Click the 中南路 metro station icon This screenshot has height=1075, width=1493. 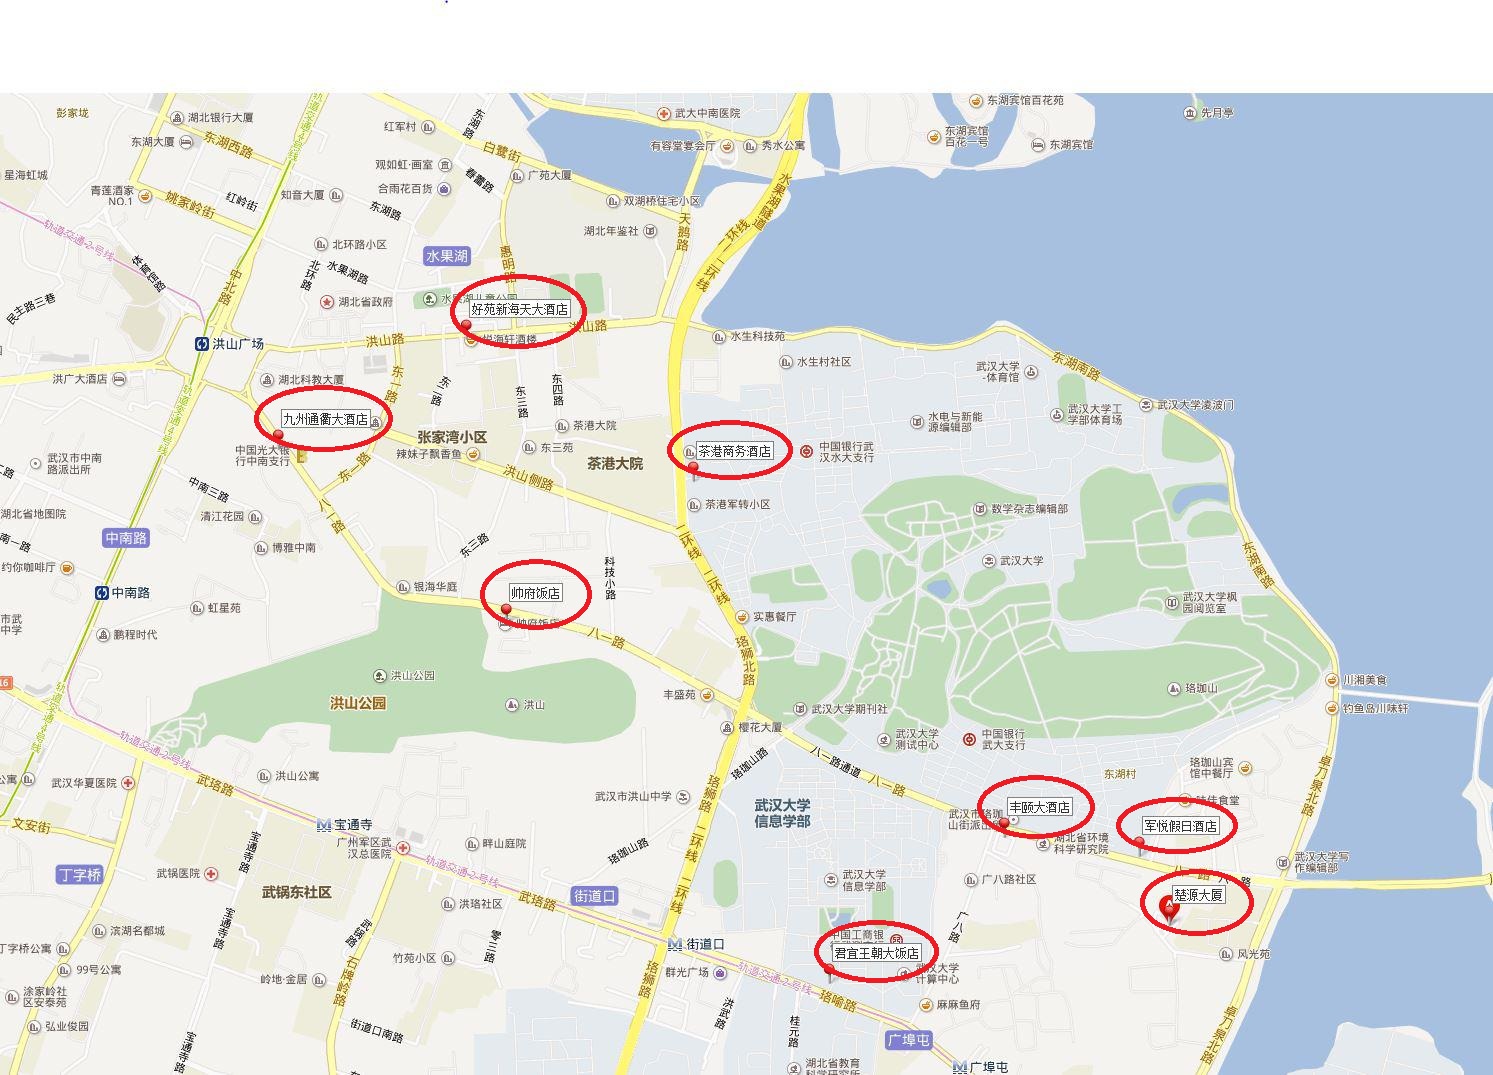pyautogui.click(x=101, y=592)
